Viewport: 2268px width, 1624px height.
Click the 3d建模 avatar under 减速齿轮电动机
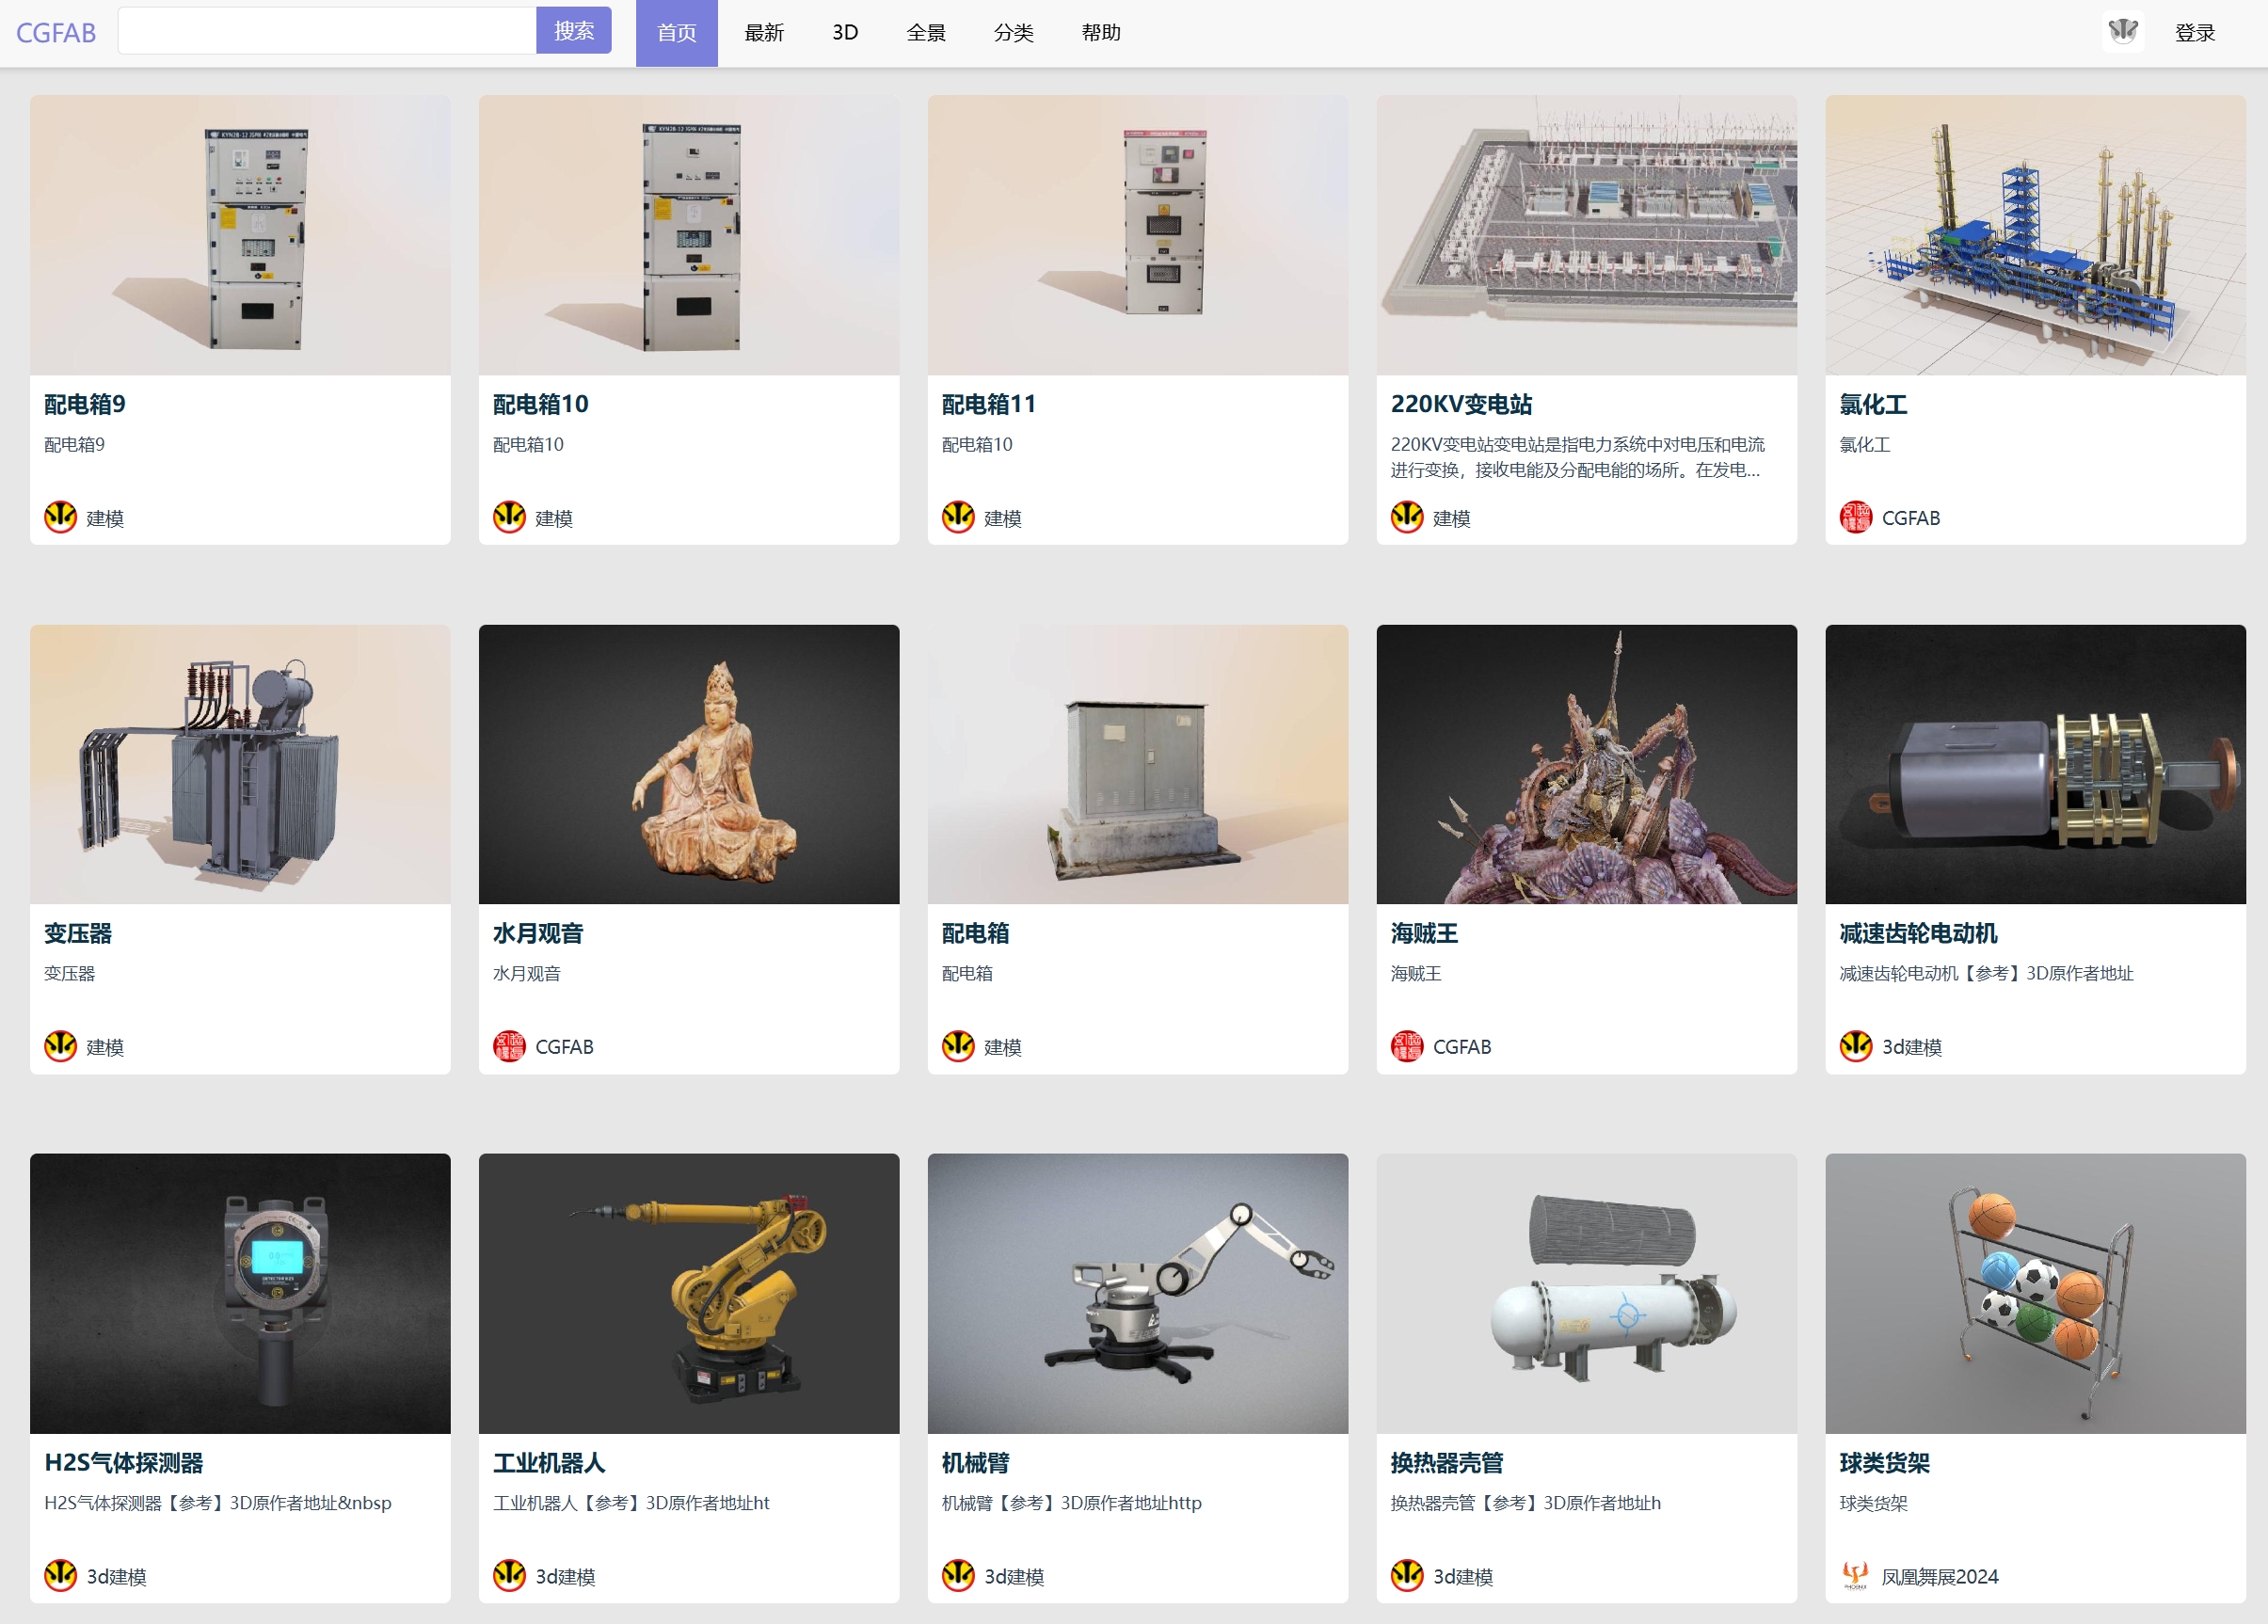click(1857, 1046)
